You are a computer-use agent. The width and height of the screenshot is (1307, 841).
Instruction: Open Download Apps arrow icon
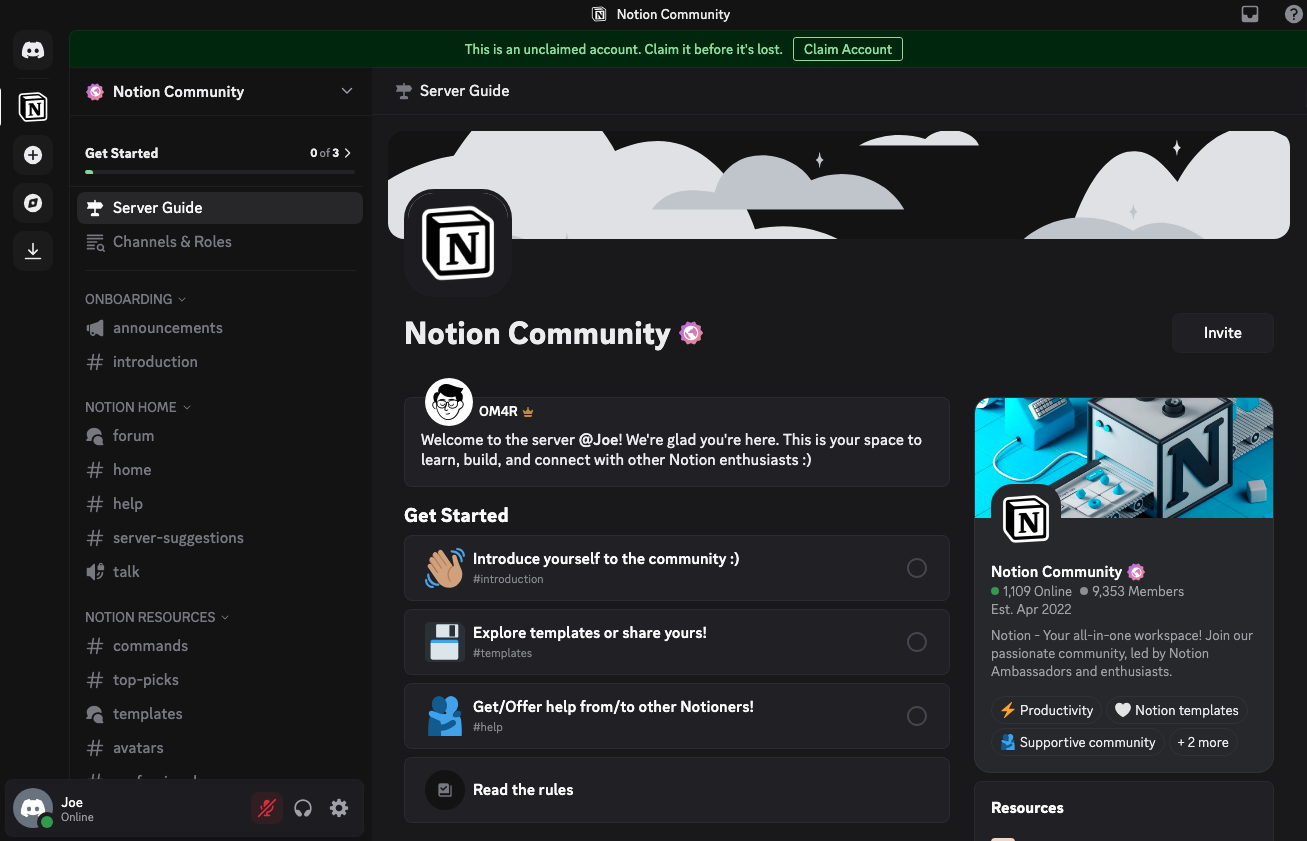point(33,251)
